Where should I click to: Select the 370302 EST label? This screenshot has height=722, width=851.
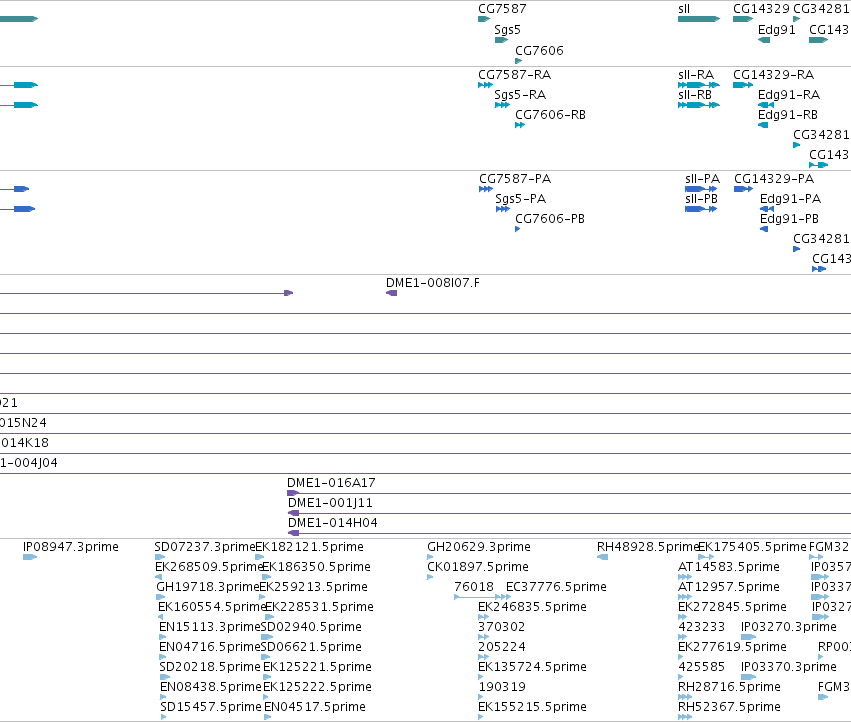501,627
